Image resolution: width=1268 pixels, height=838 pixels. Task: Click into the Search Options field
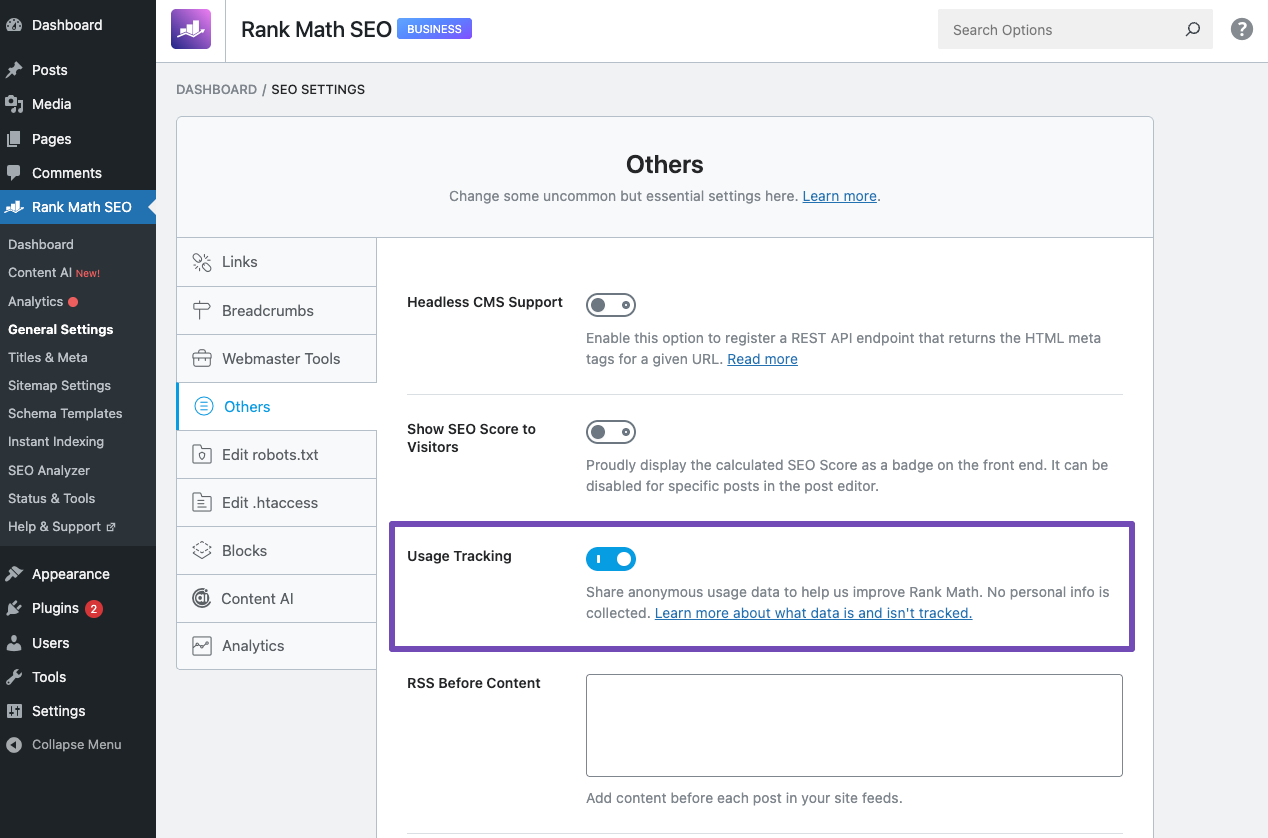point(1075,30)
